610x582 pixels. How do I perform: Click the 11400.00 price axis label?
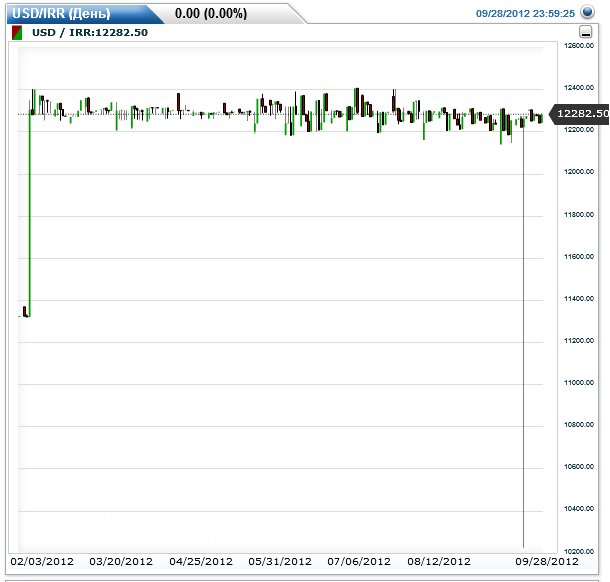[x=579, y=298]
